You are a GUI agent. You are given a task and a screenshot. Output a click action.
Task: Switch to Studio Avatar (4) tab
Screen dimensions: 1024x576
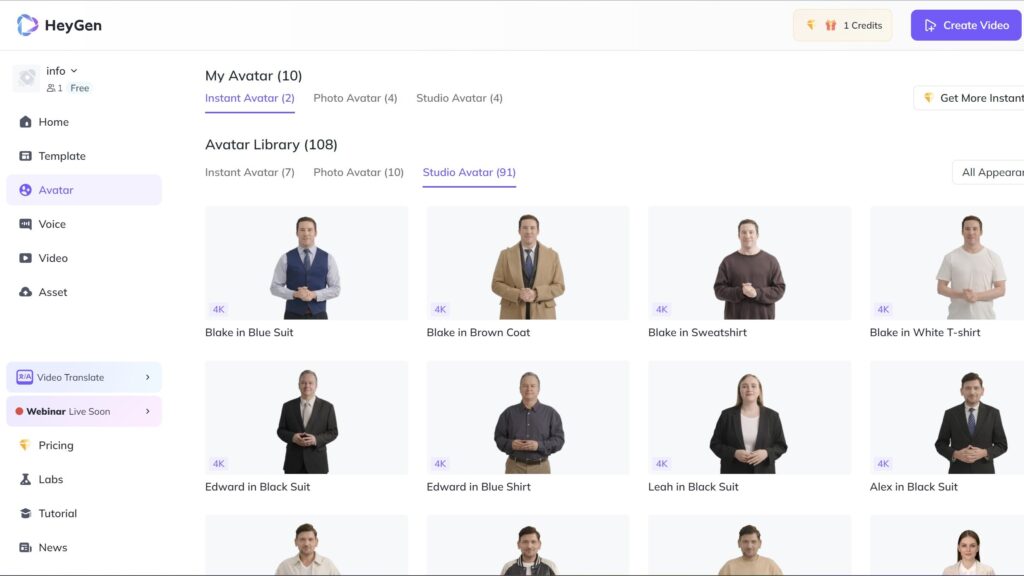459,98
